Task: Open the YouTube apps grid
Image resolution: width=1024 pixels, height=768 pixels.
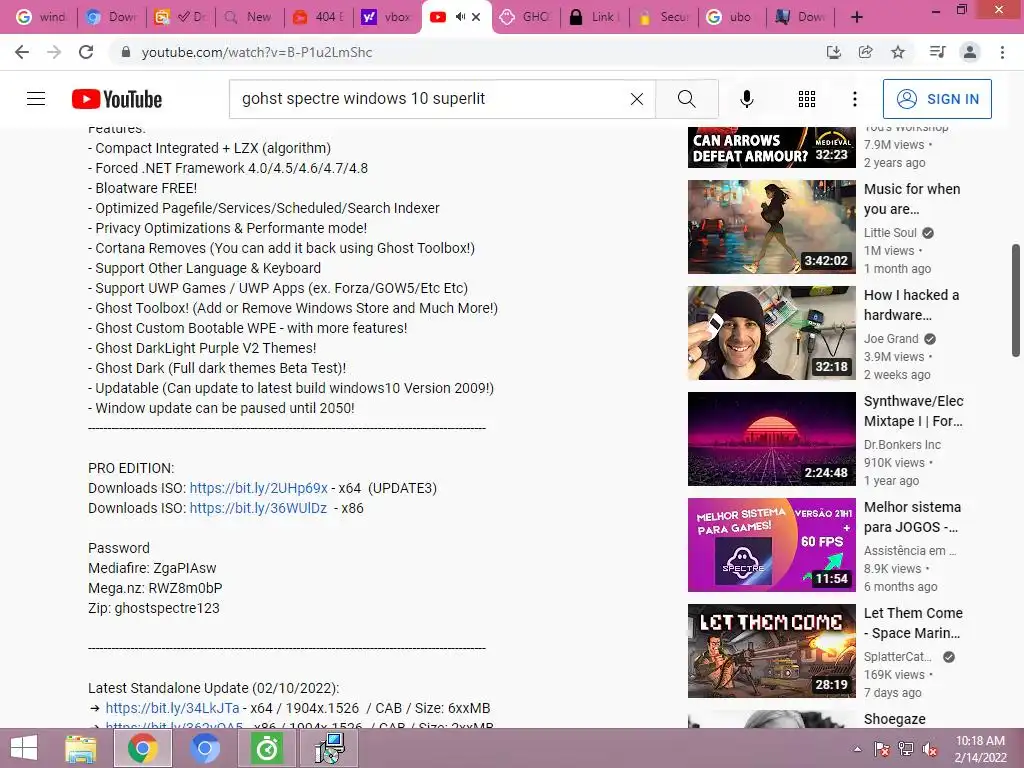Action: pos(807,99)
